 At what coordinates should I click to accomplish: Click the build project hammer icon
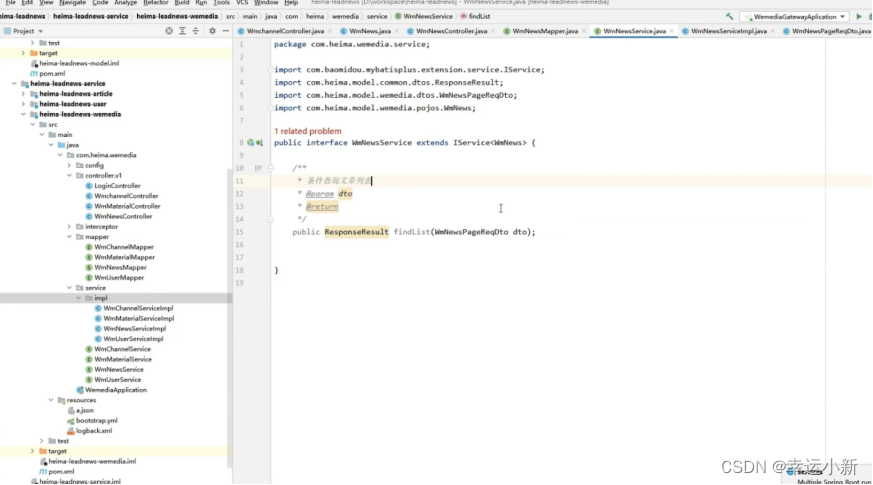(729, 17)
